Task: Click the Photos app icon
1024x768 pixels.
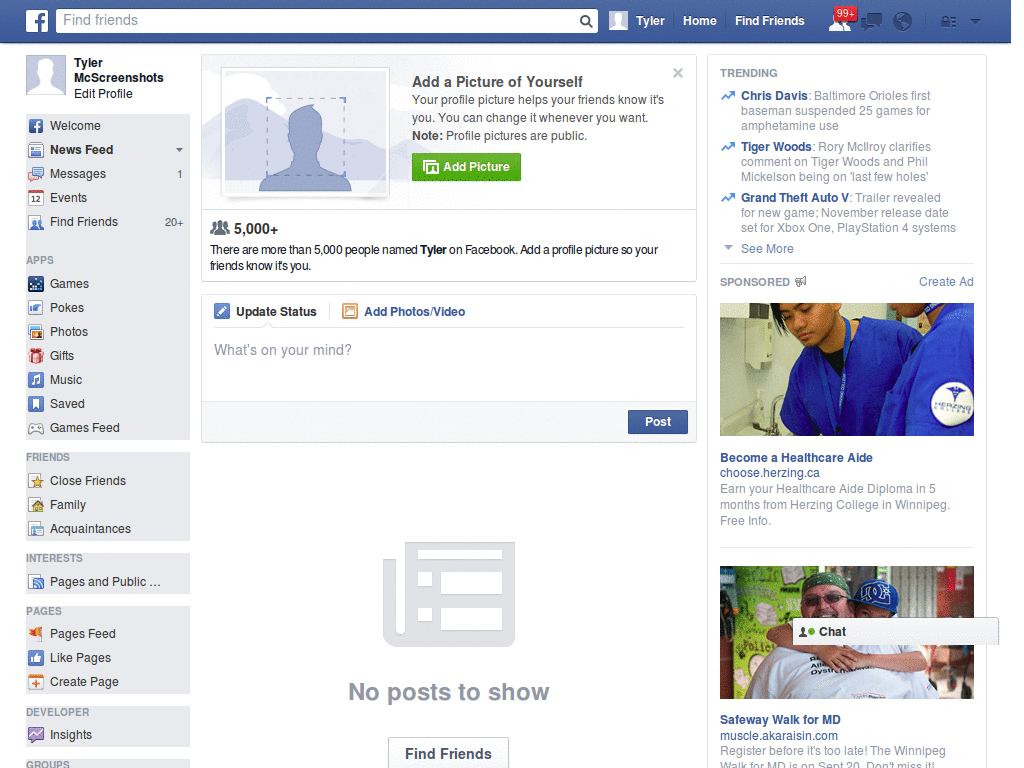Action: click(36, 332)
